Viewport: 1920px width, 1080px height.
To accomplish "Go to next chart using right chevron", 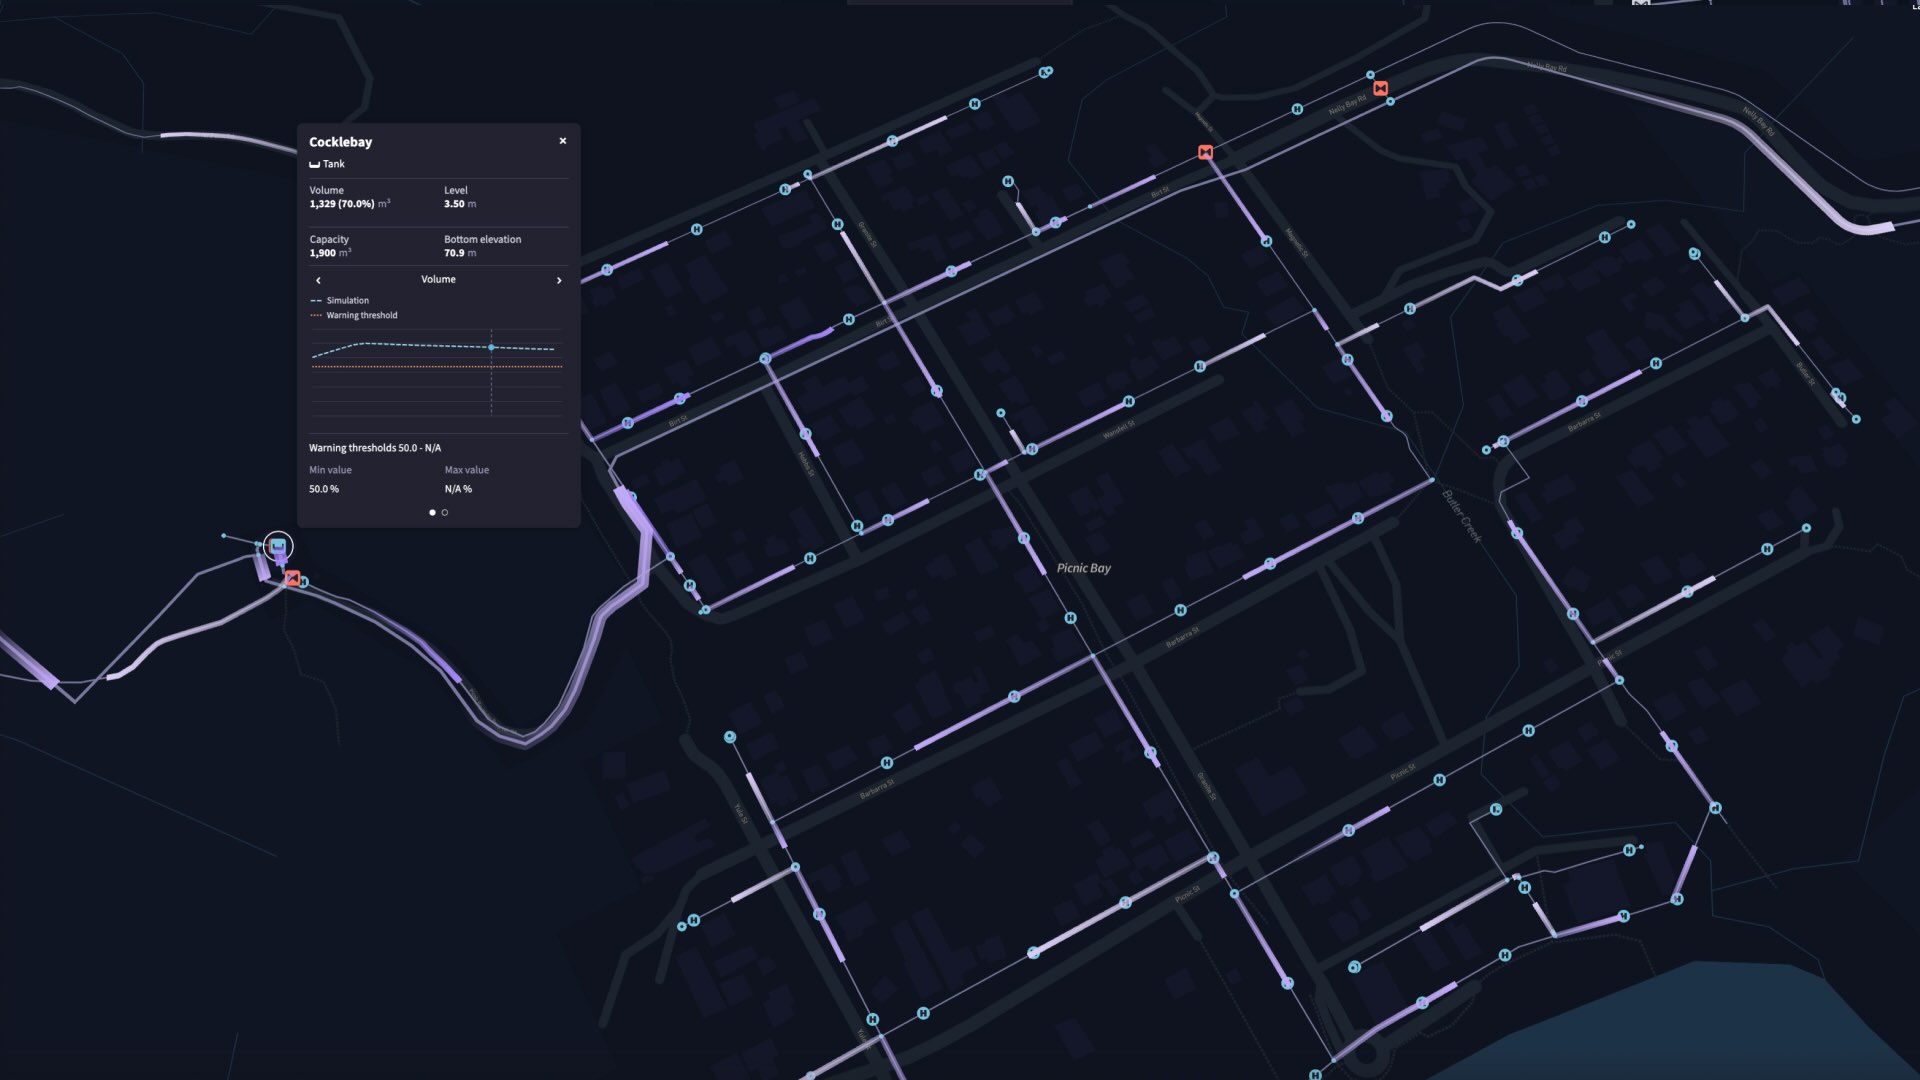I will click(559, 281).
